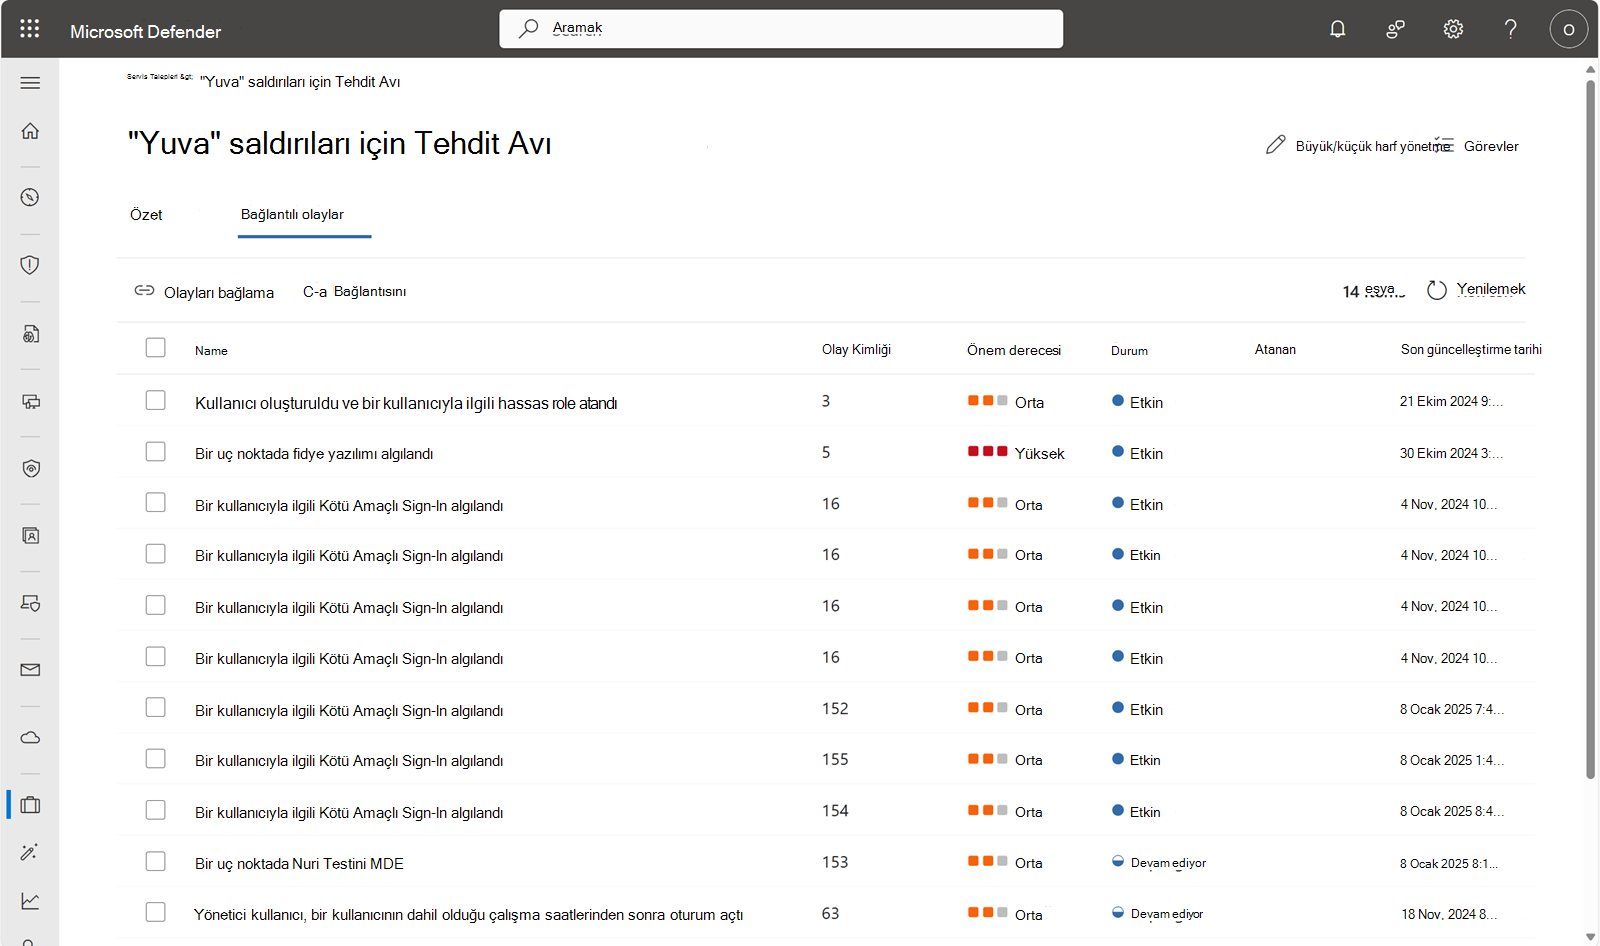Select the checkbox for incident 154

click(x=155, y=809)
